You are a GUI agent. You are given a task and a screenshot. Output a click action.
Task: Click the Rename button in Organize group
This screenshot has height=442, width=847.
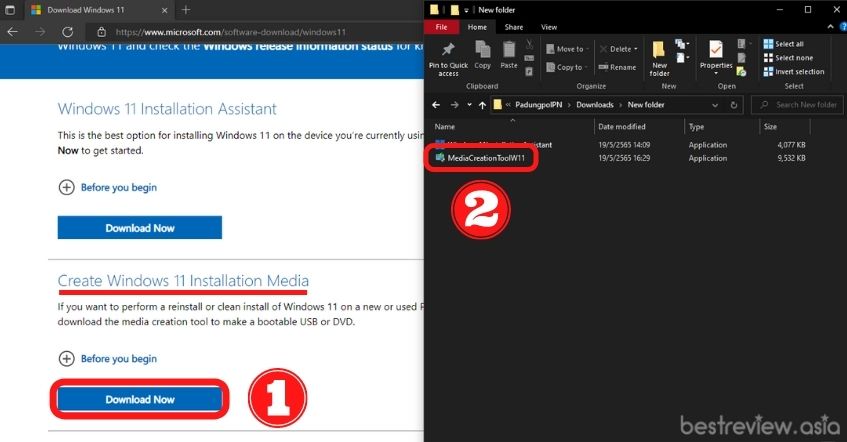tap(617, 67)
